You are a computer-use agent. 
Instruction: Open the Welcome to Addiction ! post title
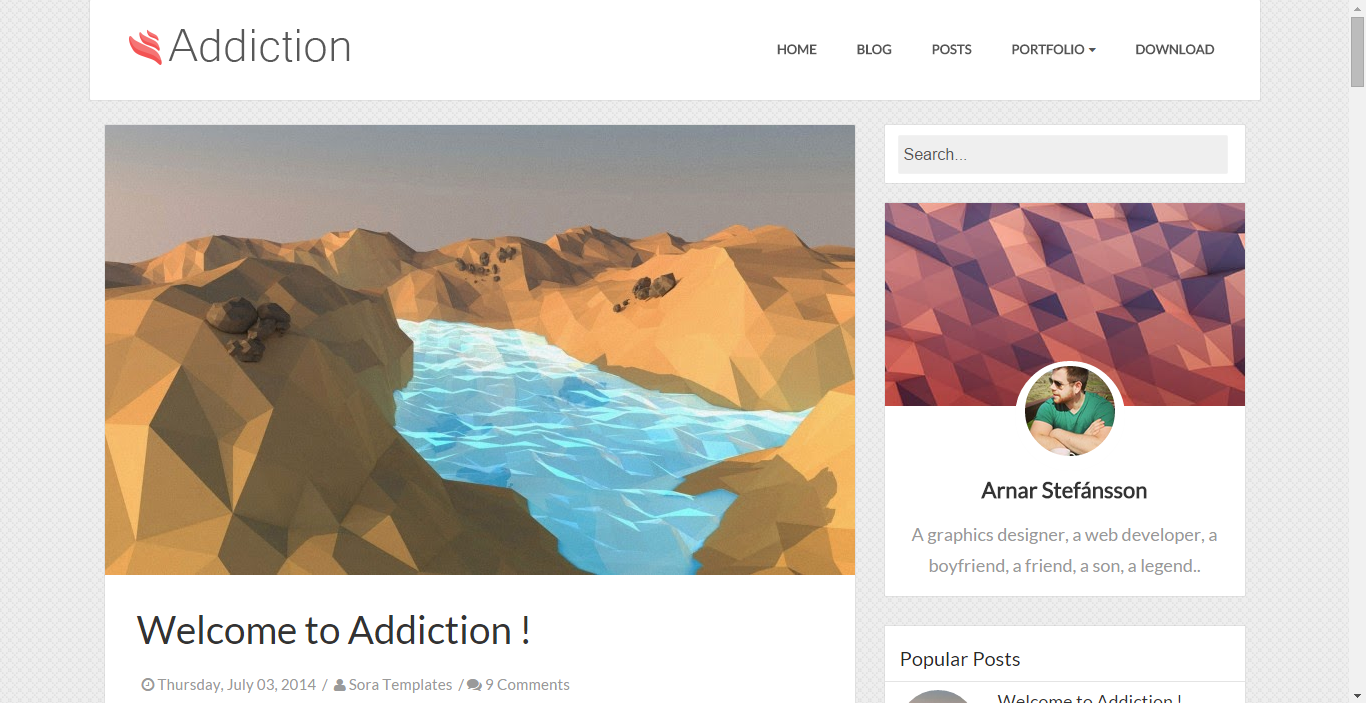click(334, 630)
